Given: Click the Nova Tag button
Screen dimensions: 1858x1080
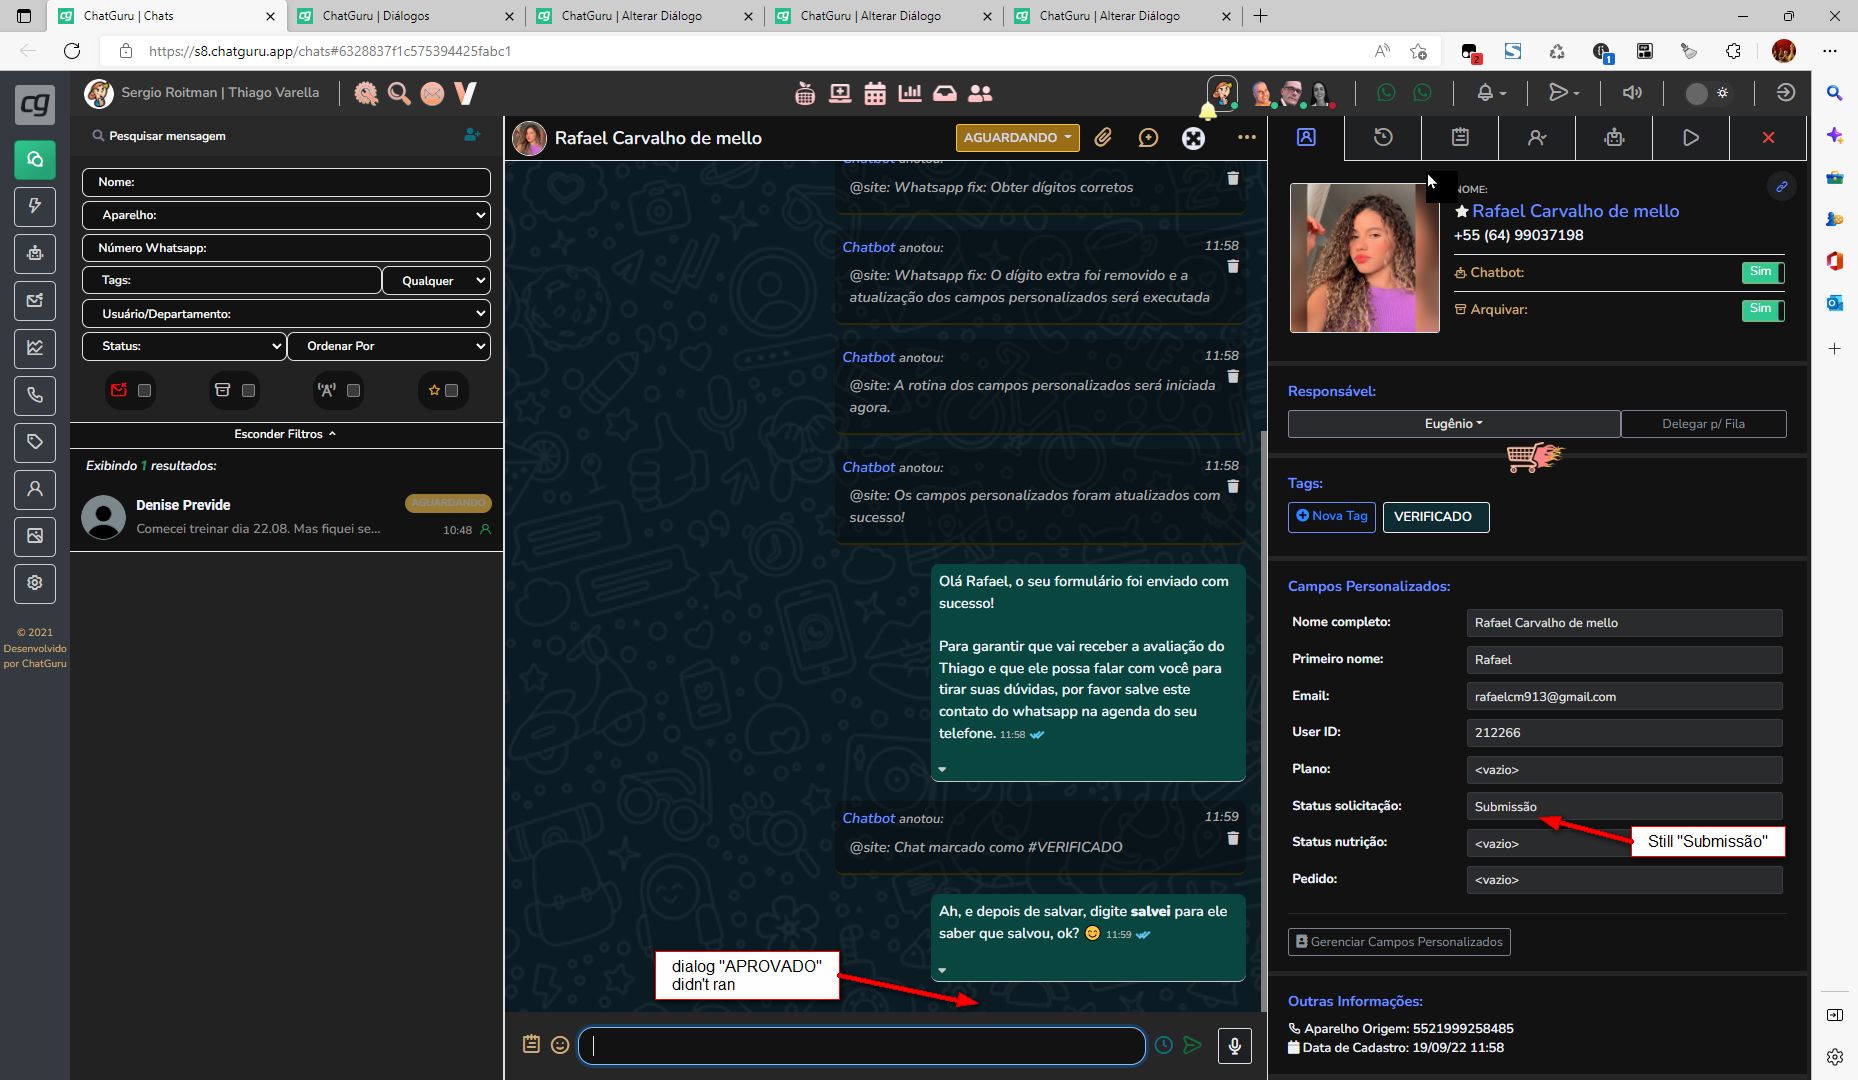Looking at the screenshot, I should 1331,516.
